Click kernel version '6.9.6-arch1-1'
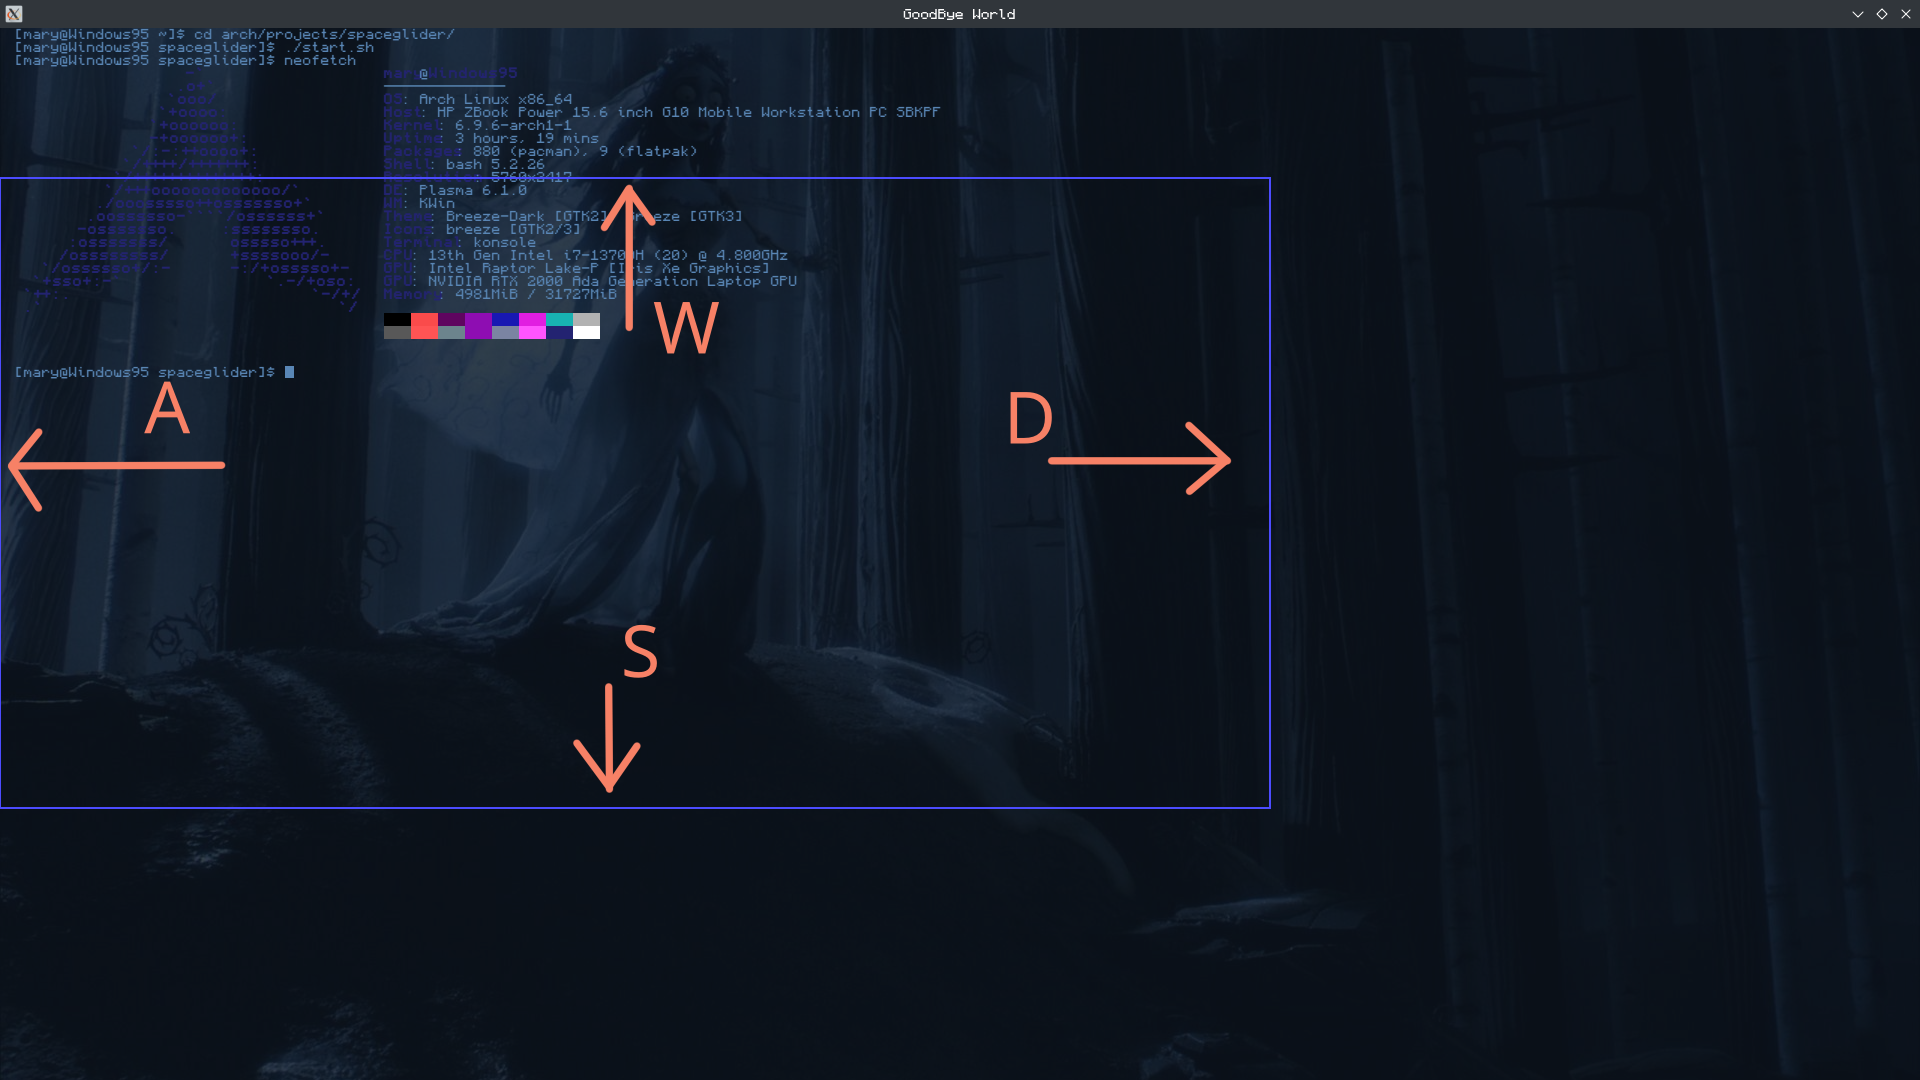 point(513,125)
